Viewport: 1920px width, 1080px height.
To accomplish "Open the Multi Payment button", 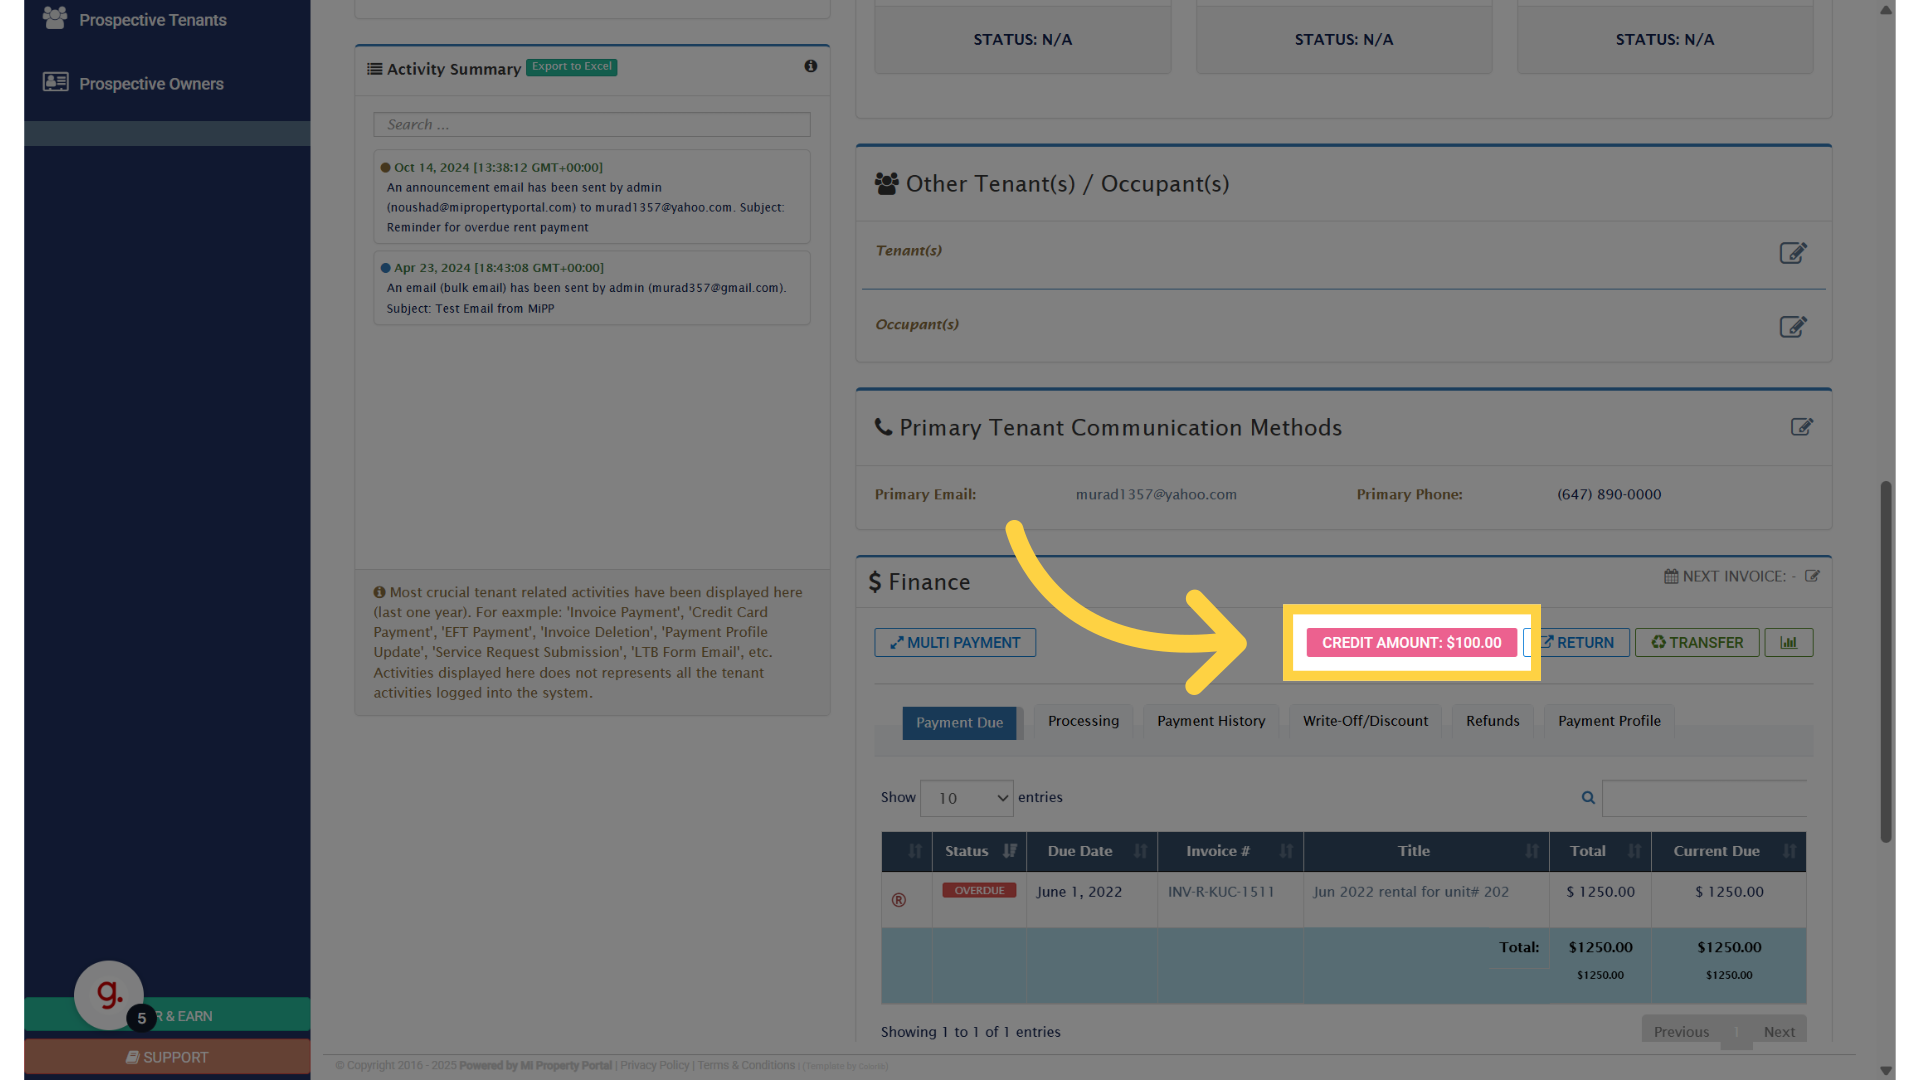I will coord(955,643).
